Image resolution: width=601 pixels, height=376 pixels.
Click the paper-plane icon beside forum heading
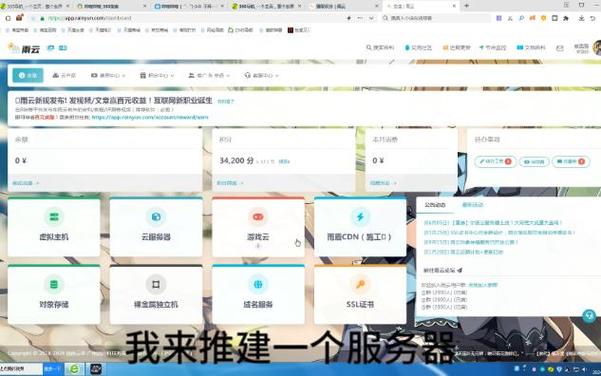tap(460, 270)
